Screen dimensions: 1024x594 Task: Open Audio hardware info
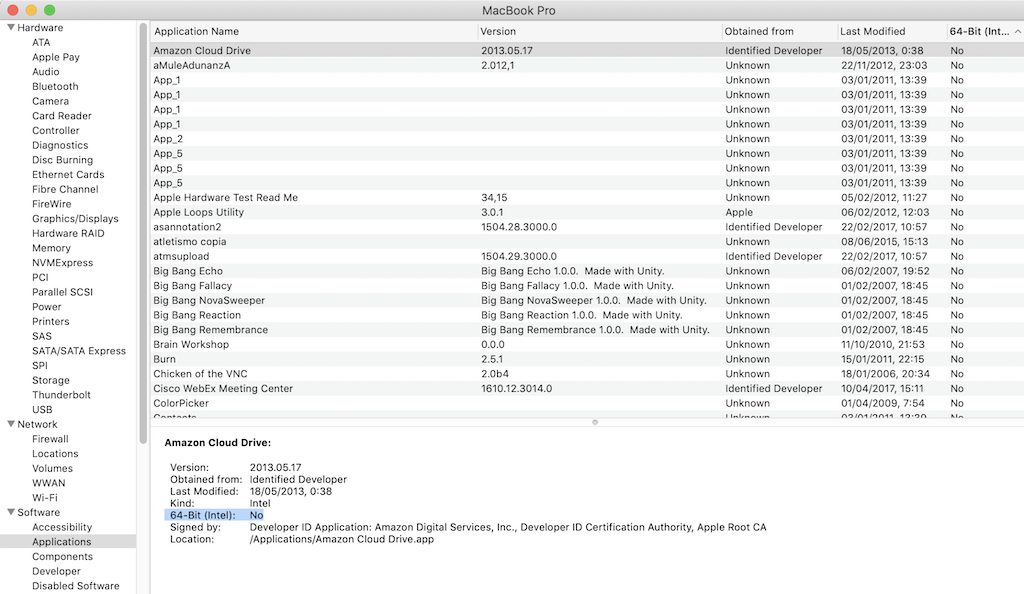(x=46, y=72)
